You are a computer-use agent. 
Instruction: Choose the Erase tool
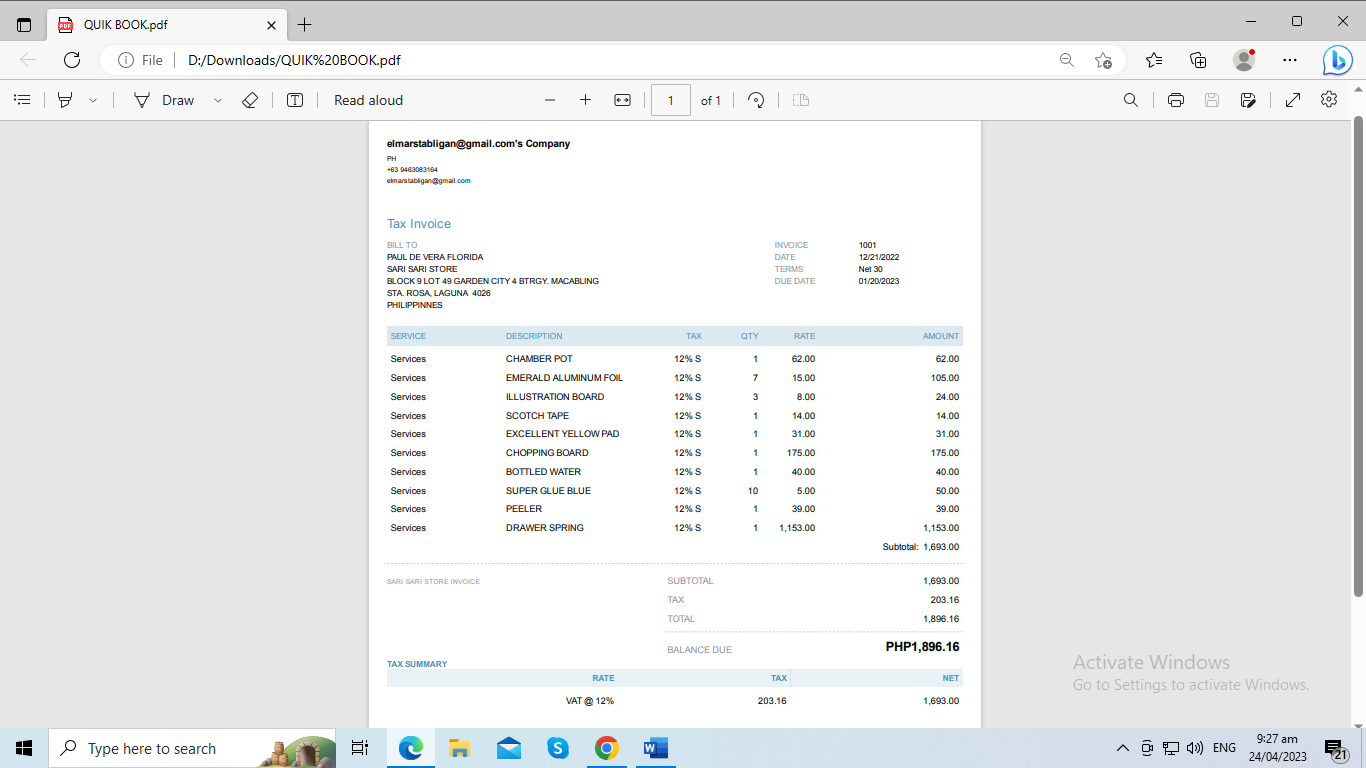251,100
